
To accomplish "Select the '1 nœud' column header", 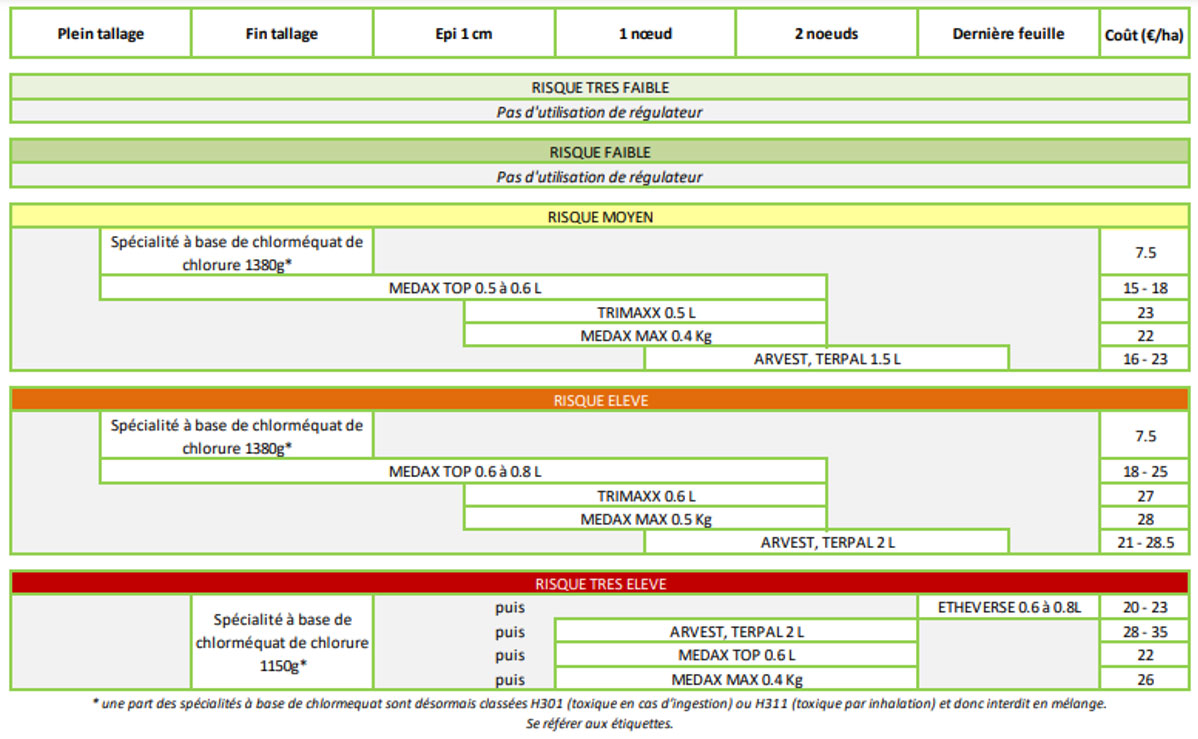I will 646,34.
